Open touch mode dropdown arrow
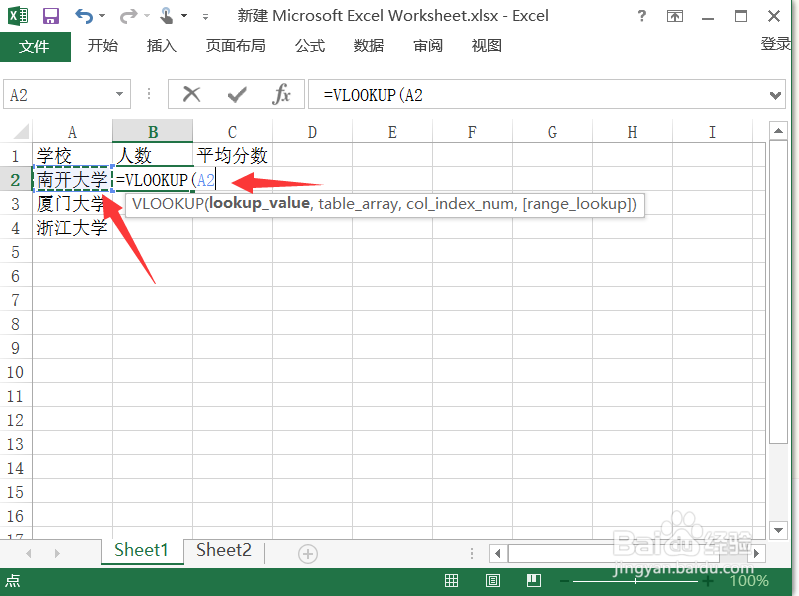The image size is (799, 596). (x=184, y=16)
